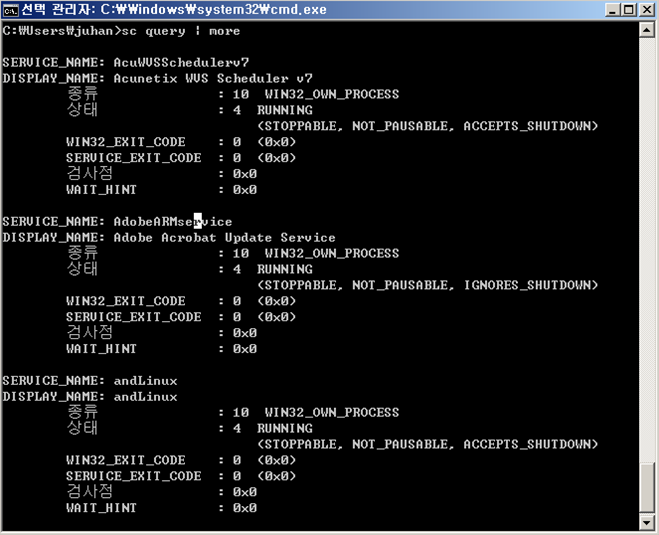Click RUNNING state of AcuWVSSchedulerv7 service
The image size is (659, 535).
285,110
